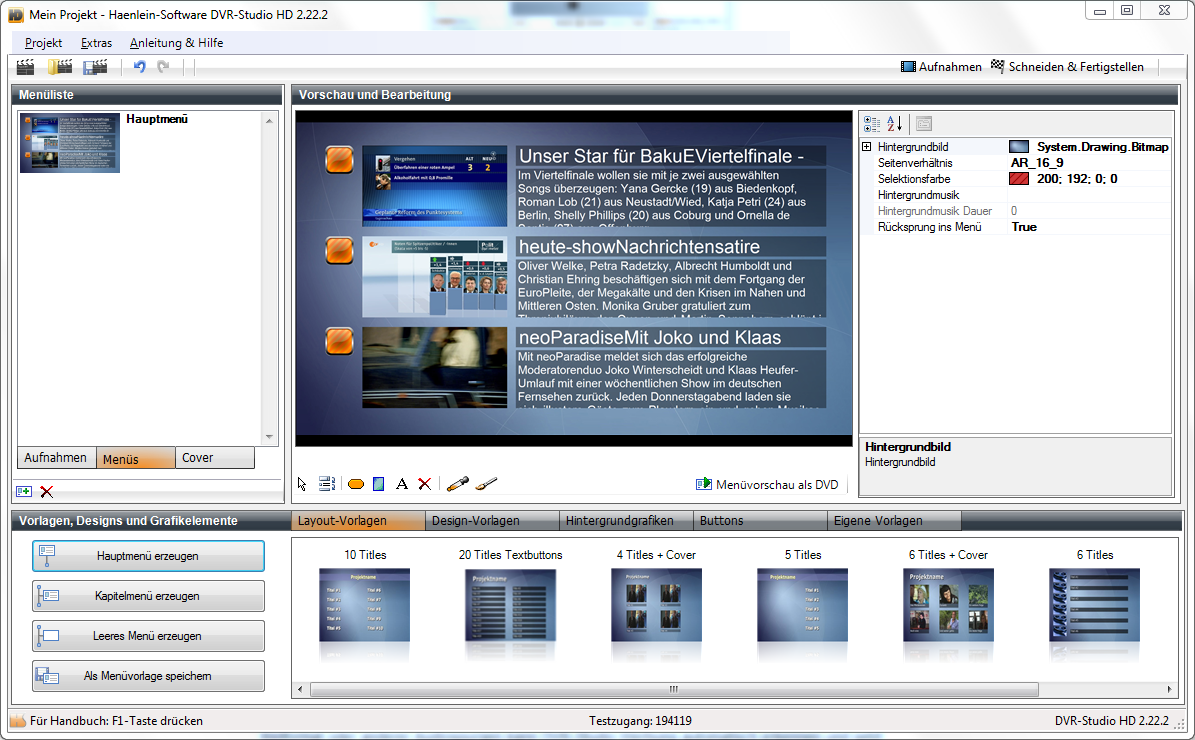Select the Layout-Vorlagen tab
Viewport: 1195px width, 740px height.
pyautogui.click(x=358, y=521)
